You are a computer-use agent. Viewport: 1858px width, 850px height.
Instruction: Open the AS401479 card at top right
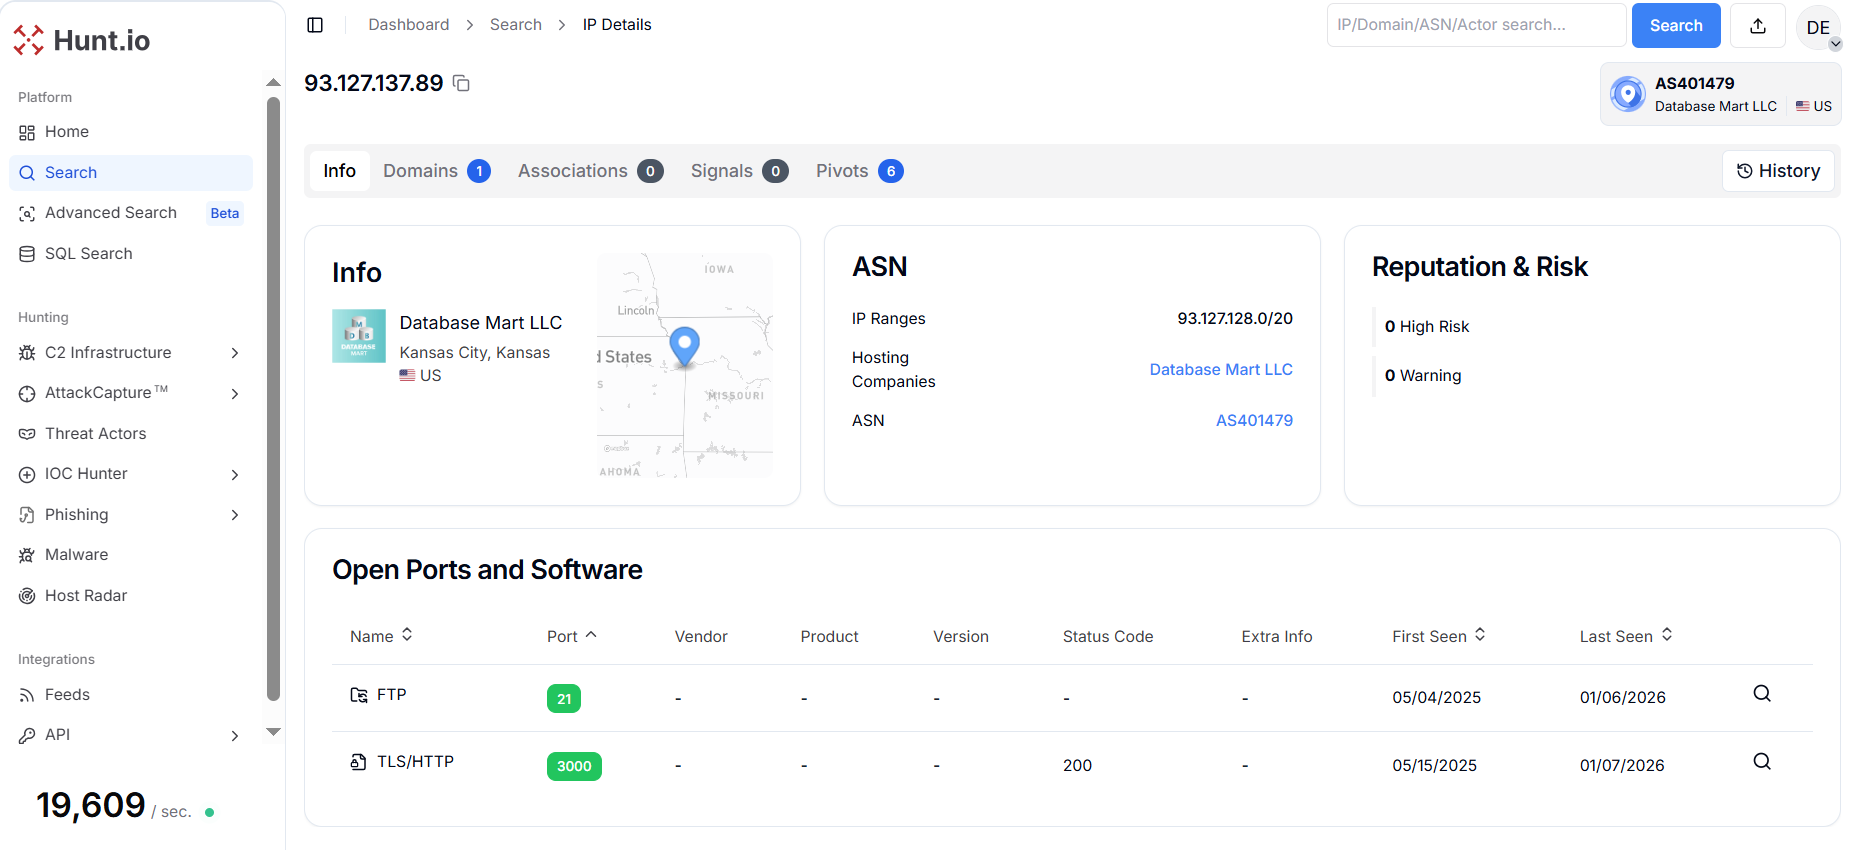click(1720, 94)
